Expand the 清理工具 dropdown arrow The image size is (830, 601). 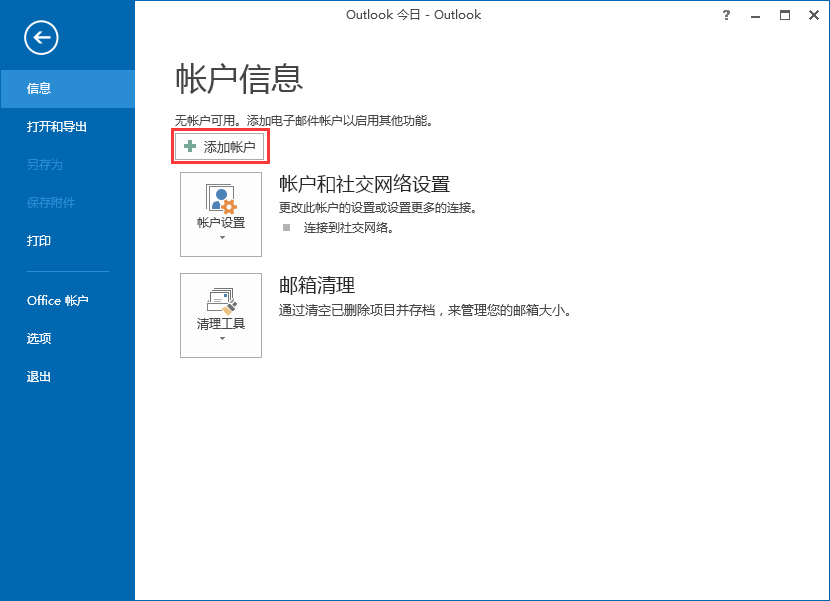(x=221, y=339)
